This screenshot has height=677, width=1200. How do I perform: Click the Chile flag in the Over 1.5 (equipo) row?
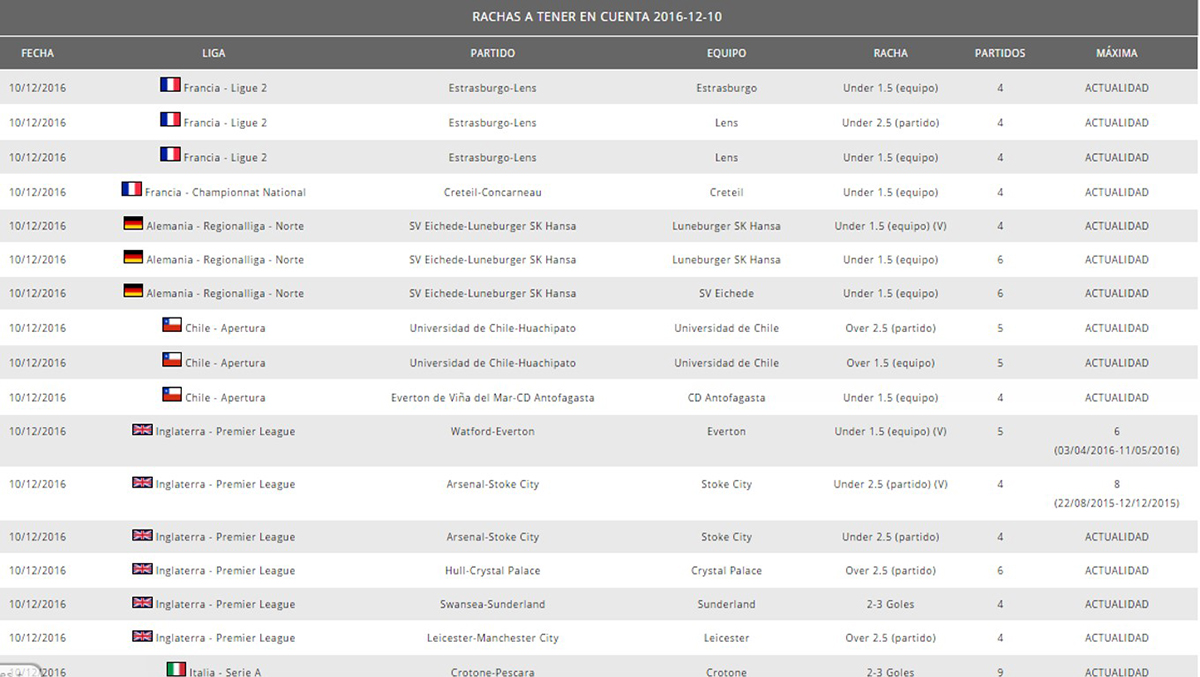[172, 360]
